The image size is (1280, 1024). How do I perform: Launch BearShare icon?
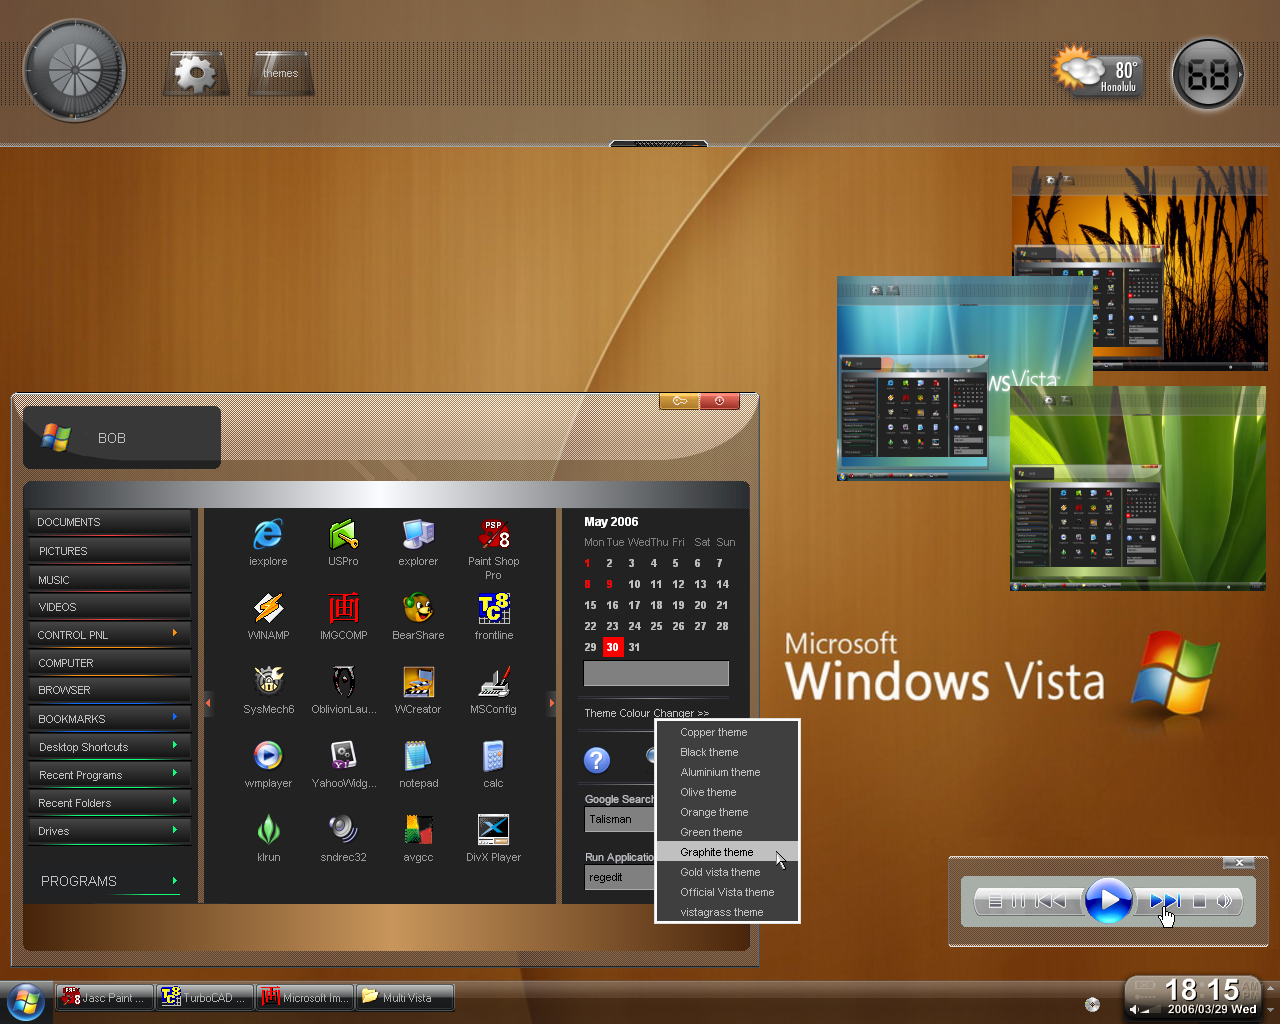click(x=418, y=608)
